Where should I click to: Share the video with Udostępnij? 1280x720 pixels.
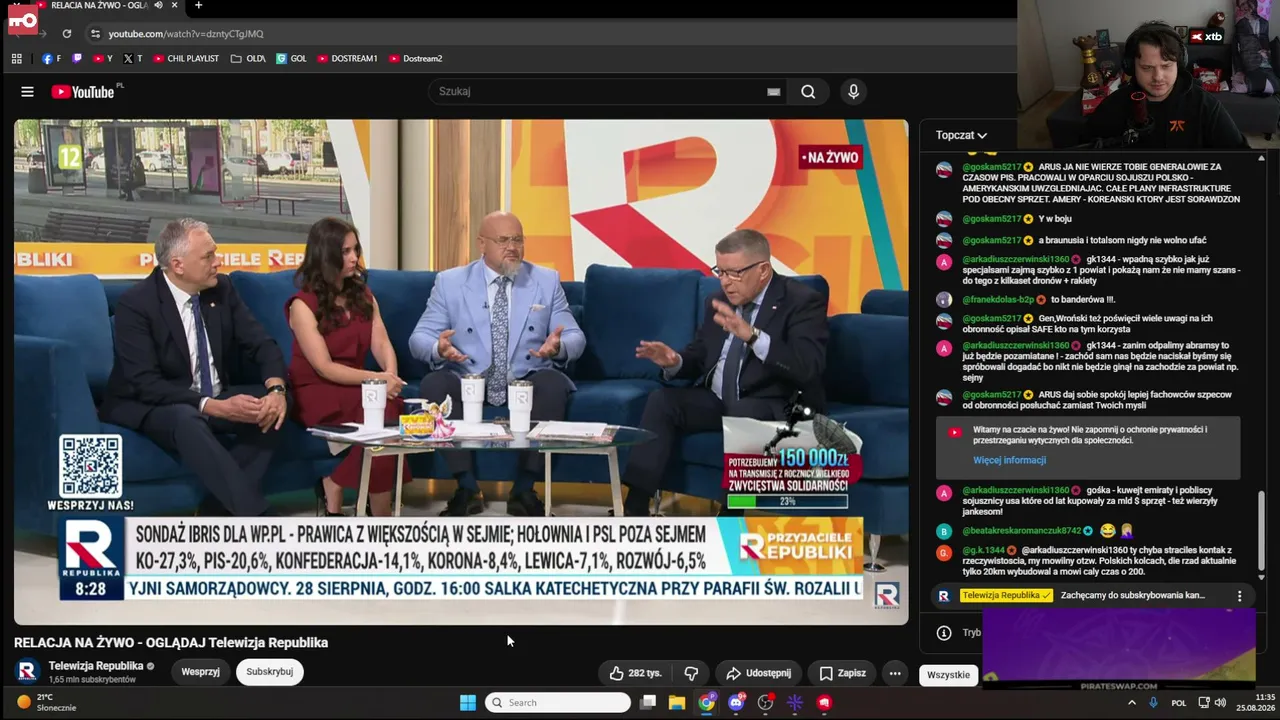click(x=758, y=673)
